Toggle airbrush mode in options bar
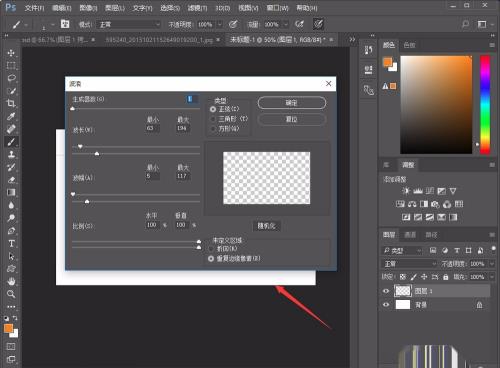 coord(299,24)
